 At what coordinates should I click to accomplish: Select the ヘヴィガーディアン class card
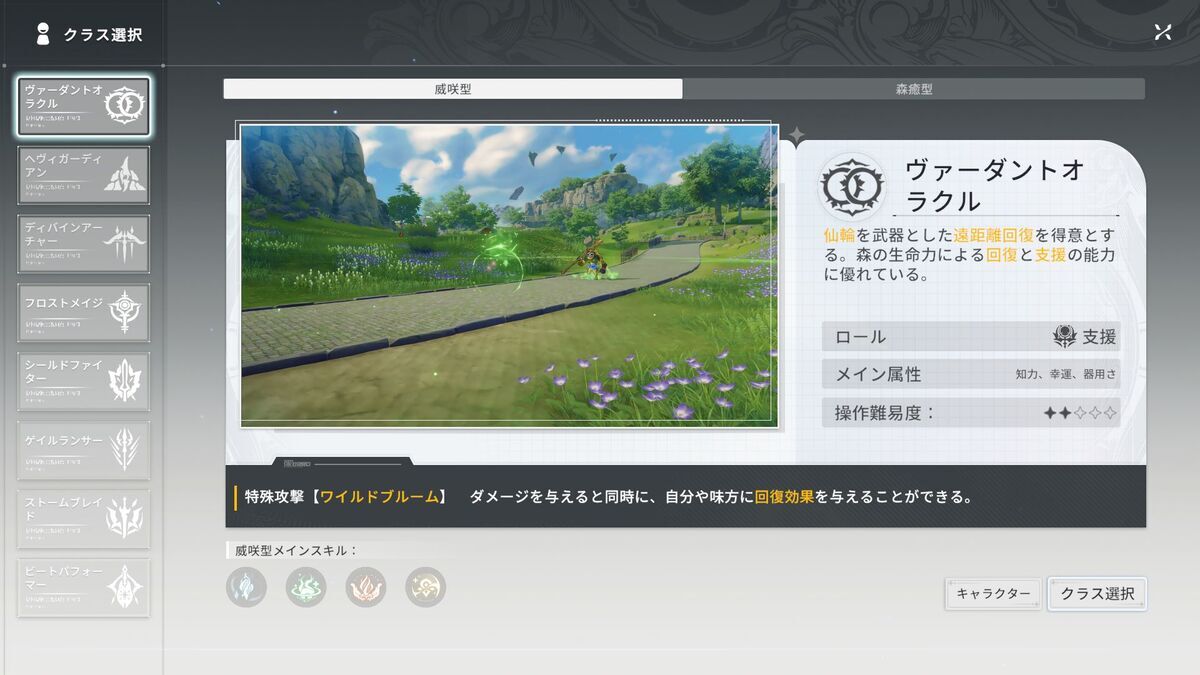click(x=84, y=175)
